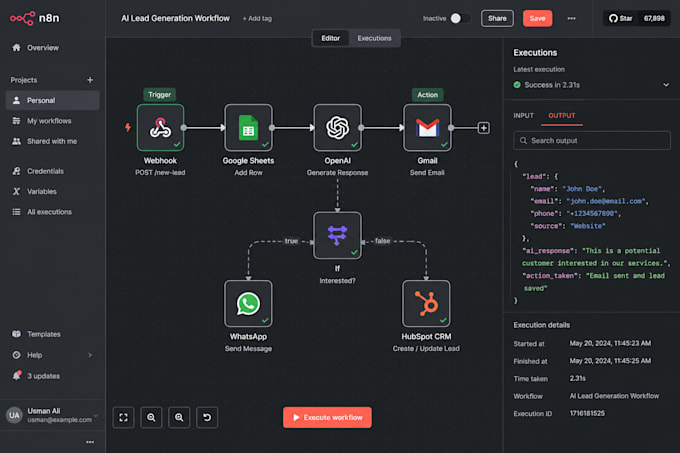Click Create / Update Lead subtitle
The height and width of the screenshot is (453, 680).
pos(426,349)
